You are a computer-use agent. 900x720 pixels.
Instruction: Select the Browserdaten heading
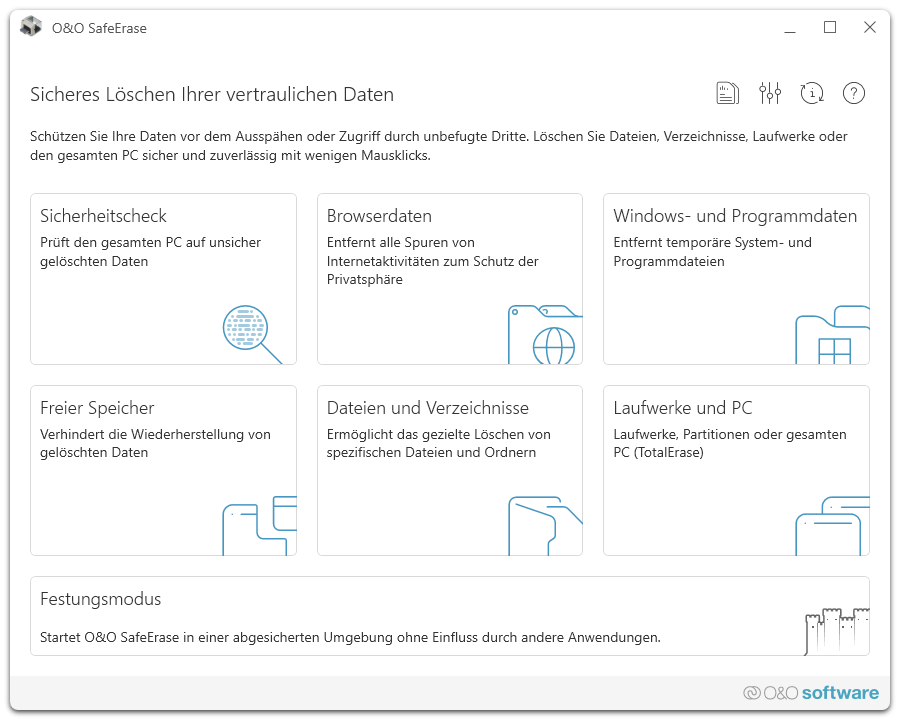(x=379, y=216)
